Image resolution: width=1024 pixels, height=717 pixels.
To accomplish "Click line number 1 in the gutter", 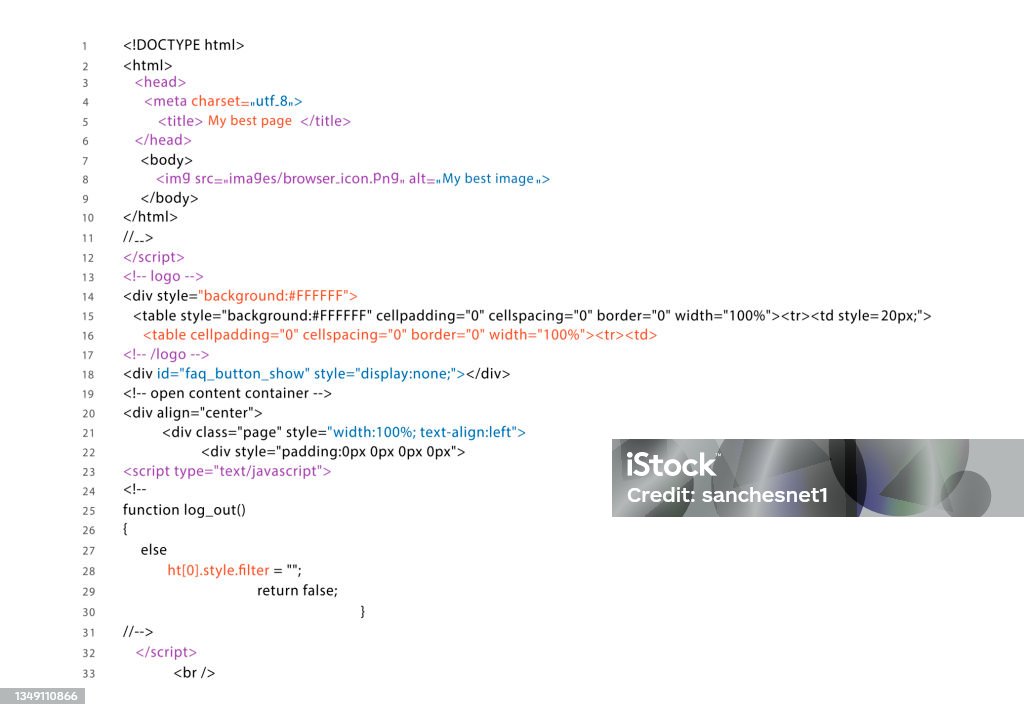I will (85, 46).
